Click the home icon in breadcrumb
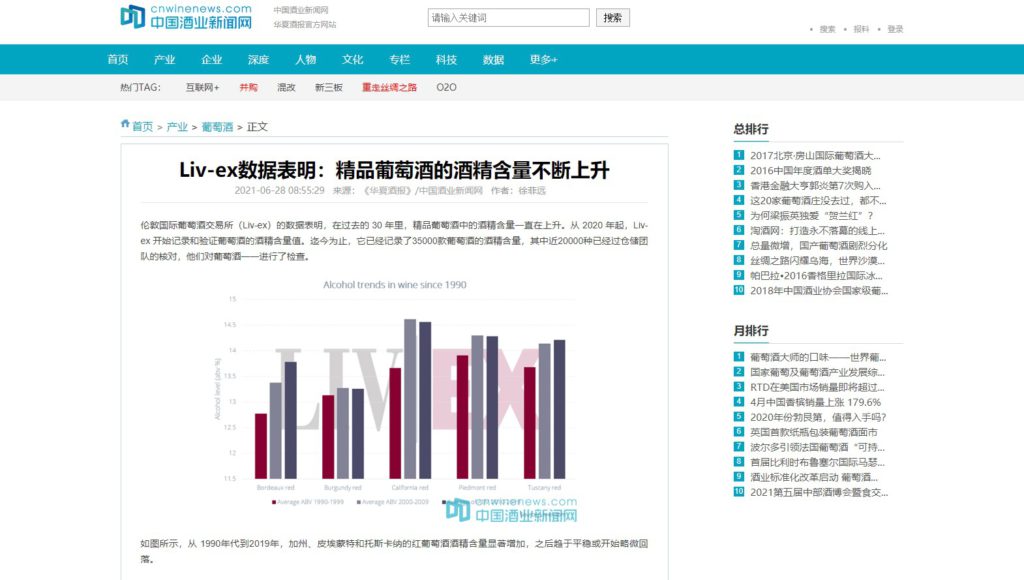The image size is (1024, 580). pos(125,124)
